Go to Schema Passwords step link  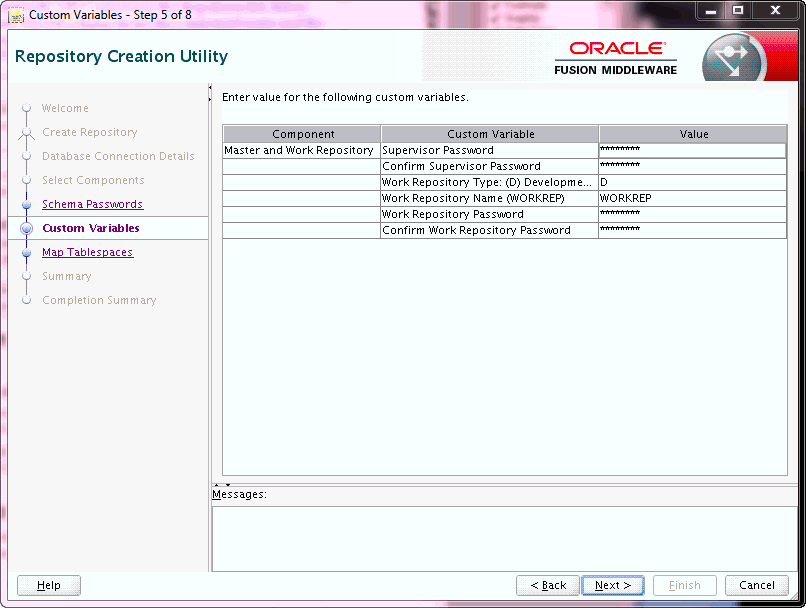(x=93, y=204)
